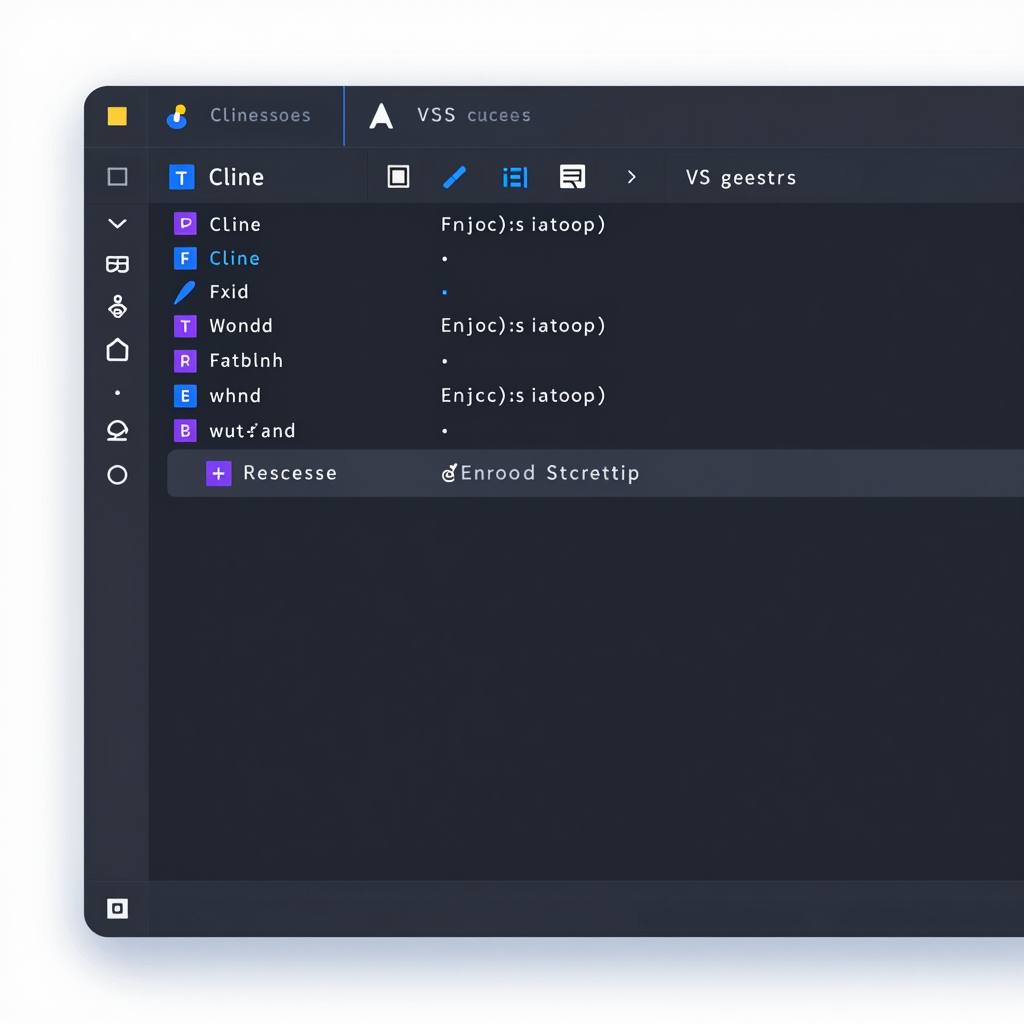Click the Enrood Stcrettip link
1024x1024 pixels.
pyautogui.click(x=550, y=473)
